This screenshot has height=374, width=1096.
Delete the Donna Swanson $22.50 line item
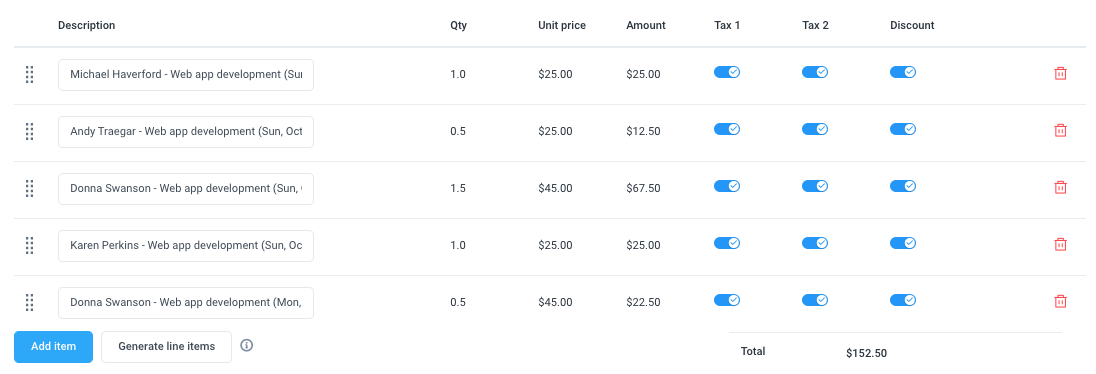[x=1060, y=302]
